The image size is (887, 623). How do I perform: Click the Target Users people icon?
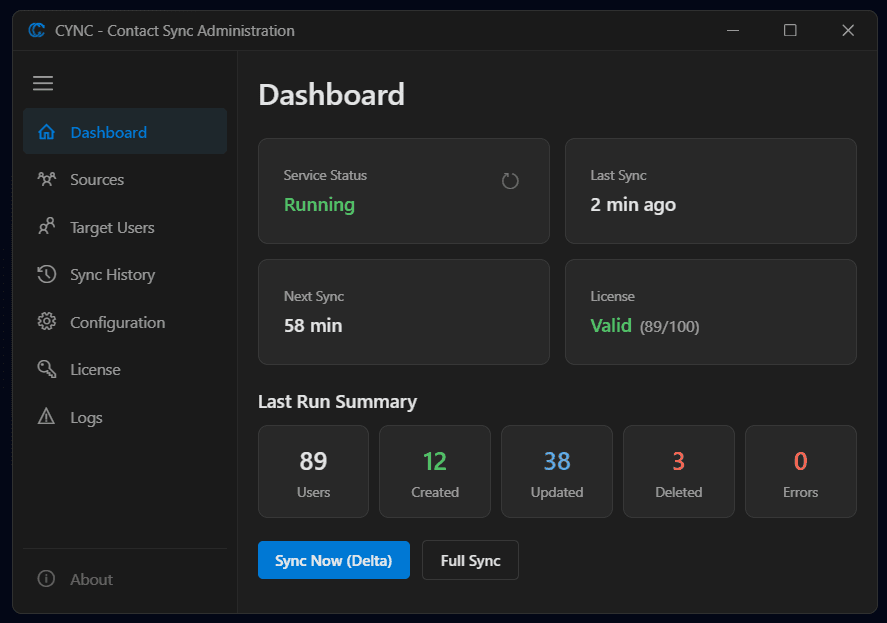[46, 227]
